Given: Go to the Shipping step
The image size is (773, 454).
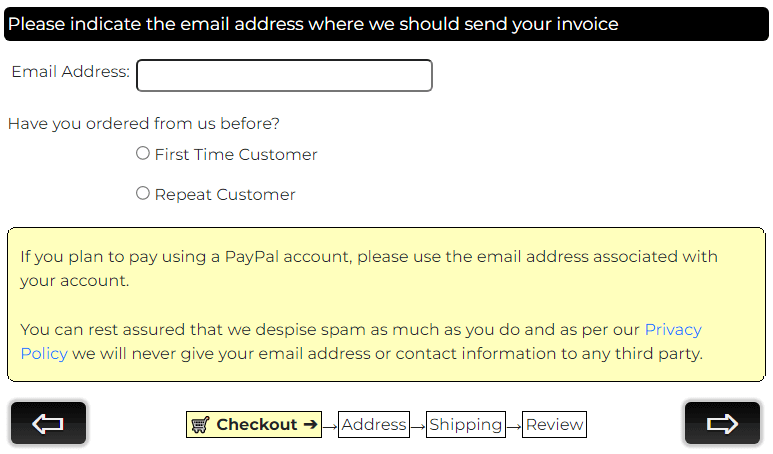Looking at the screenshot, I should [x=466, y=425].
